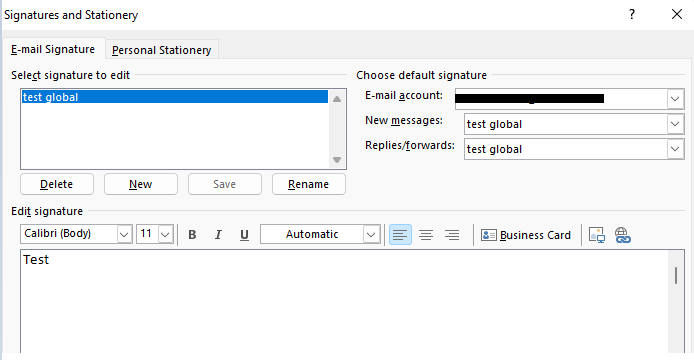Switch to the Personal Stationery tab

(162, 50)
